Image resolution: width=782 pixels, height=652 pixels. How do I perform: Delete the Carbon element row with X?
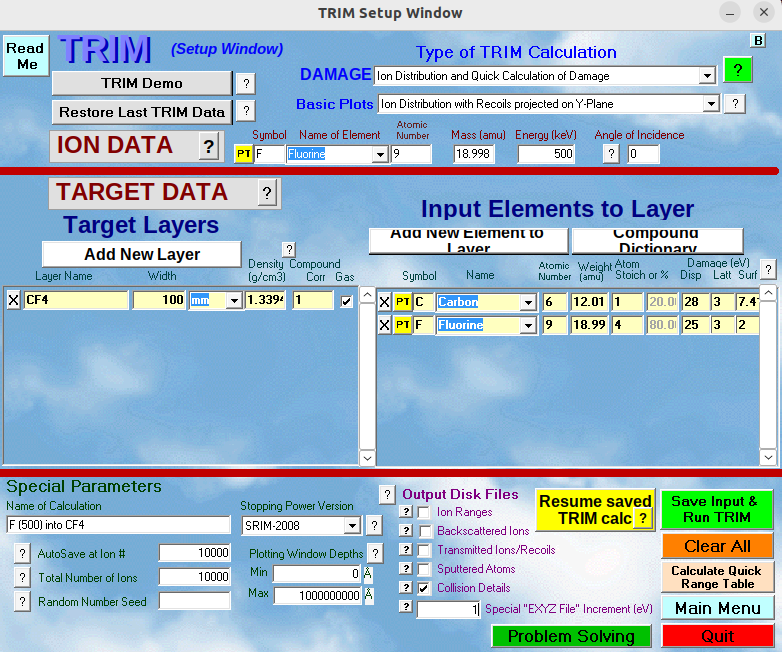(384, 302)
